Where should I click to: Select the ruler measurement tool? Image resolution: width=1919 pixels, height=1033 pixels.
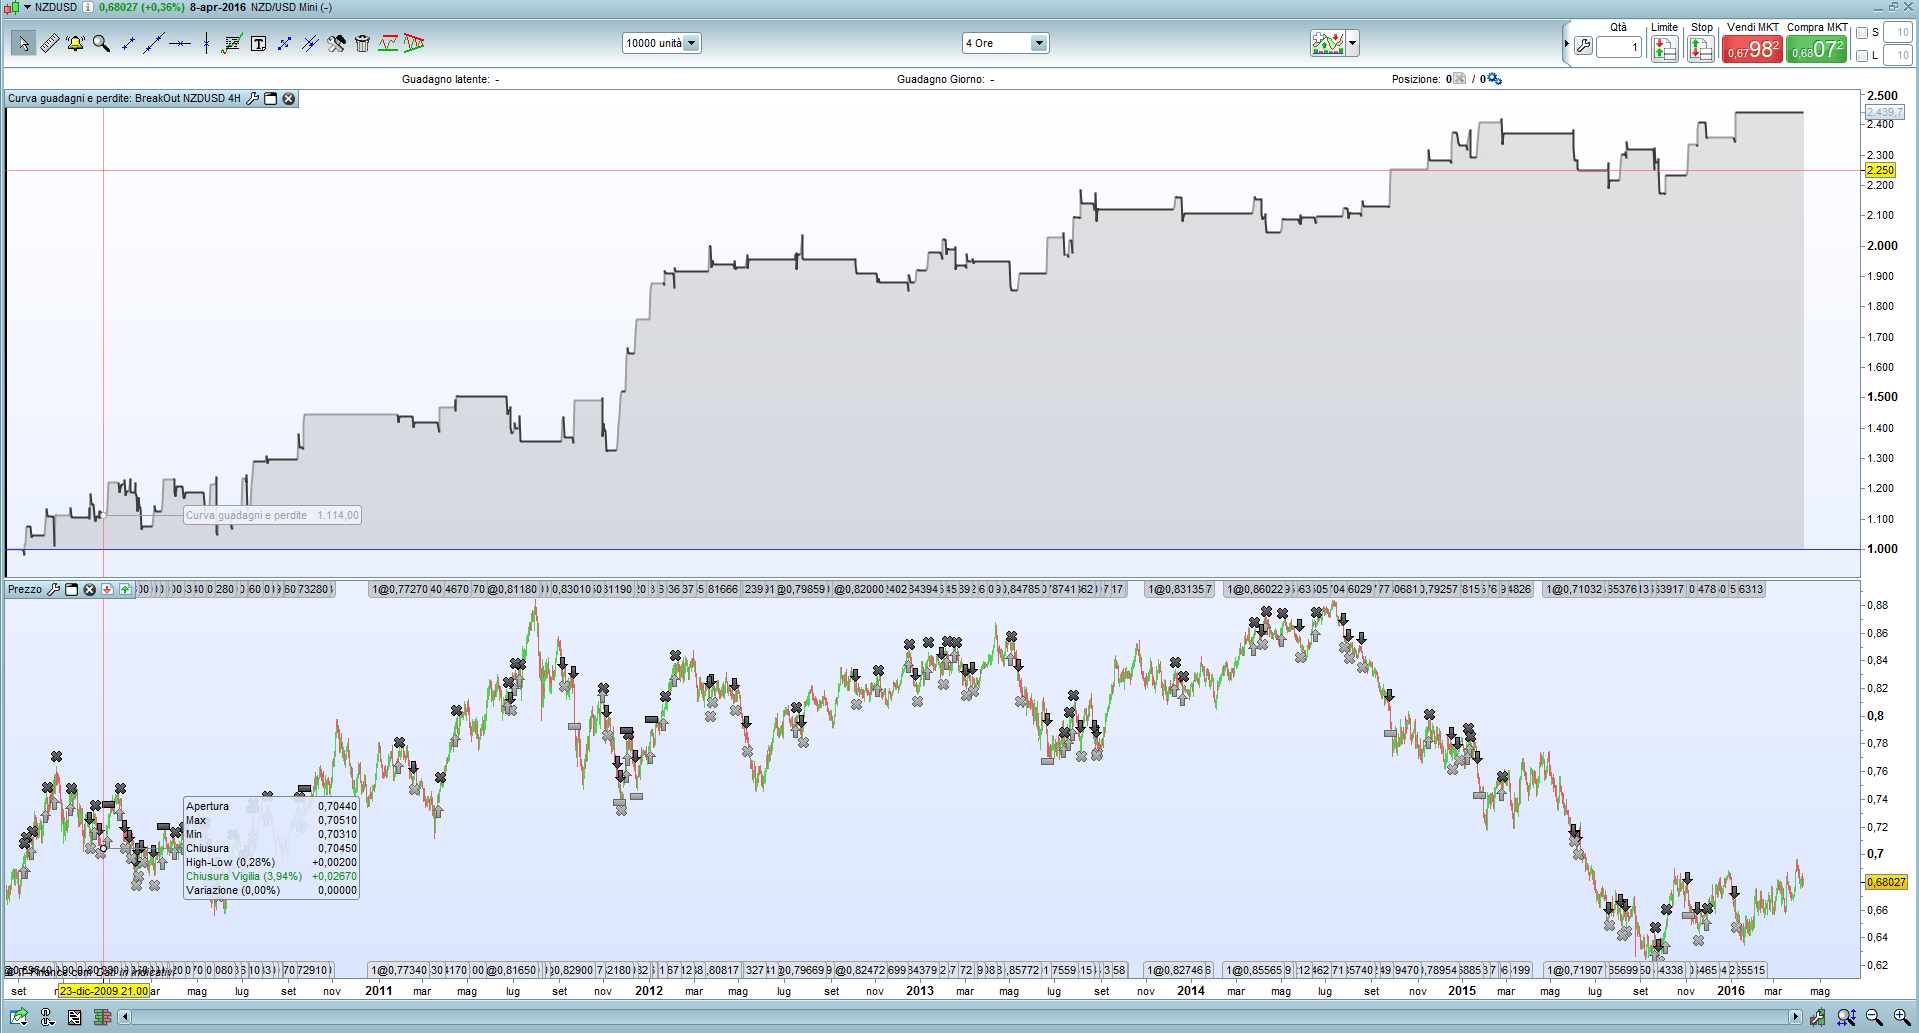point(49,43)
